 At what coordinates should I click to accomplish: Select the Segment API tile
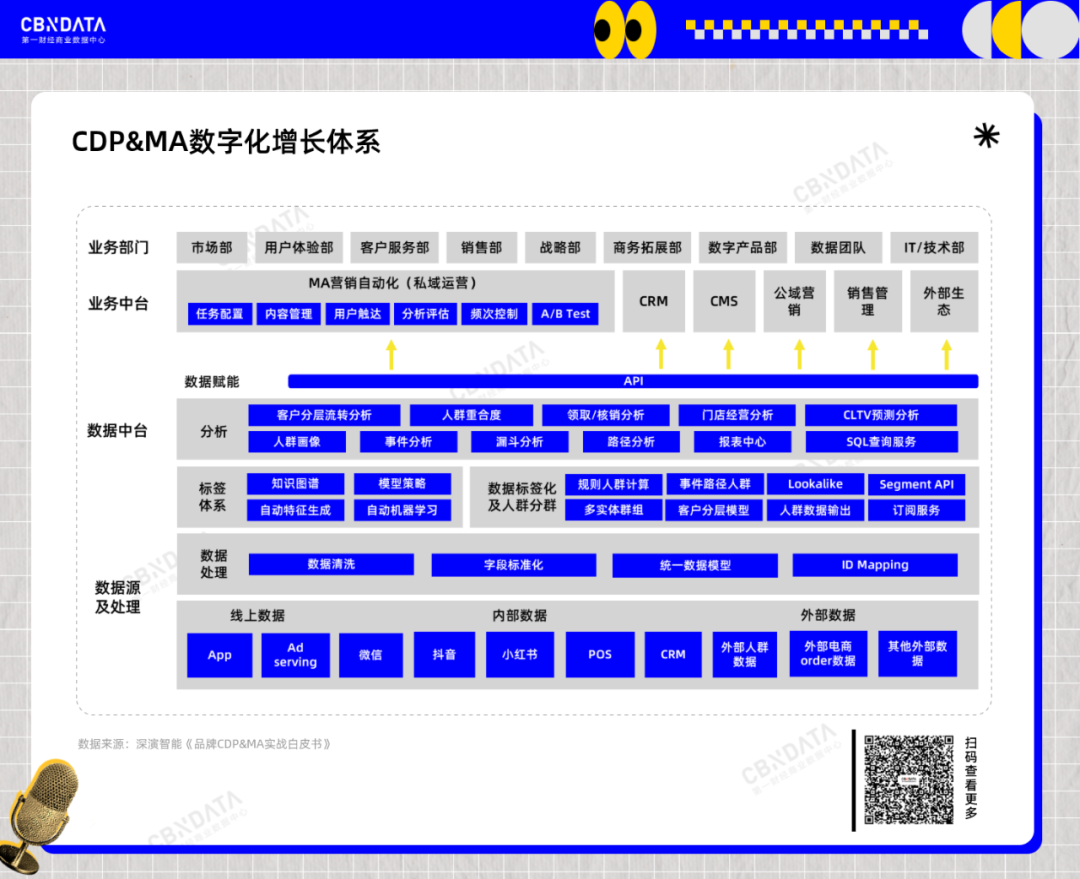pyautogui.click(x=916, y=484)
